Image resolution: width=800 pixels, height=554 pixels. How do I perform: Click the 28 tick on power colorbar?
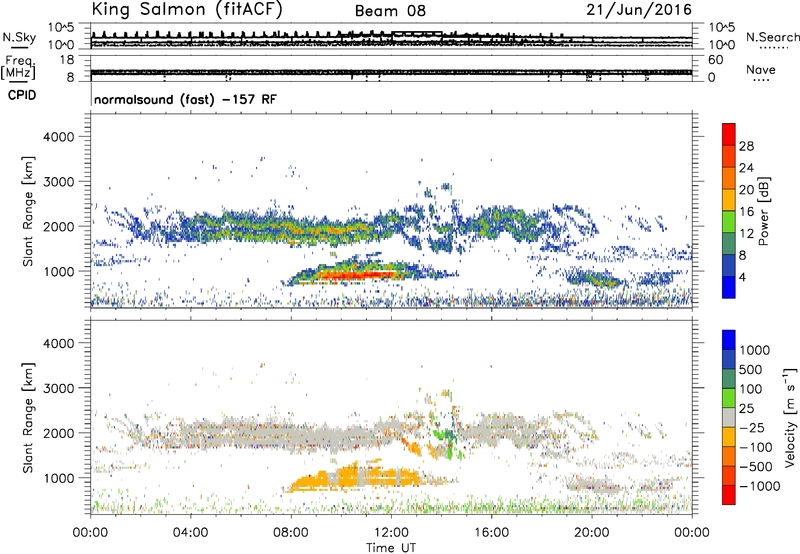[x=746, y=146]
